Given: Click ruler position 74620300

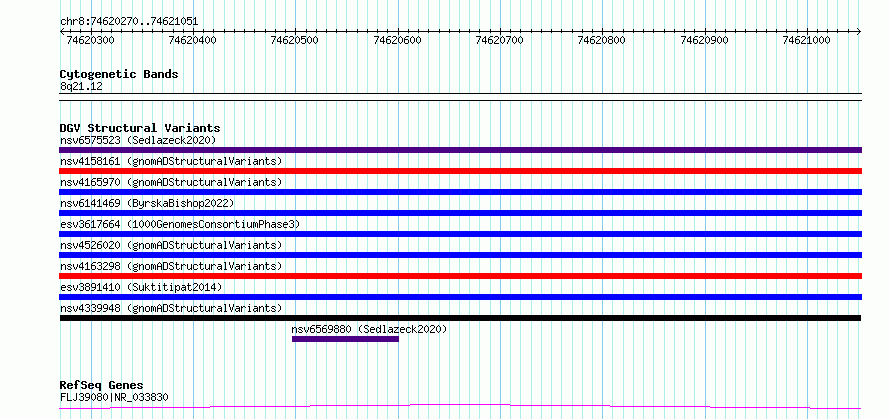Looking at the screenshot, I should pos(90,40).
